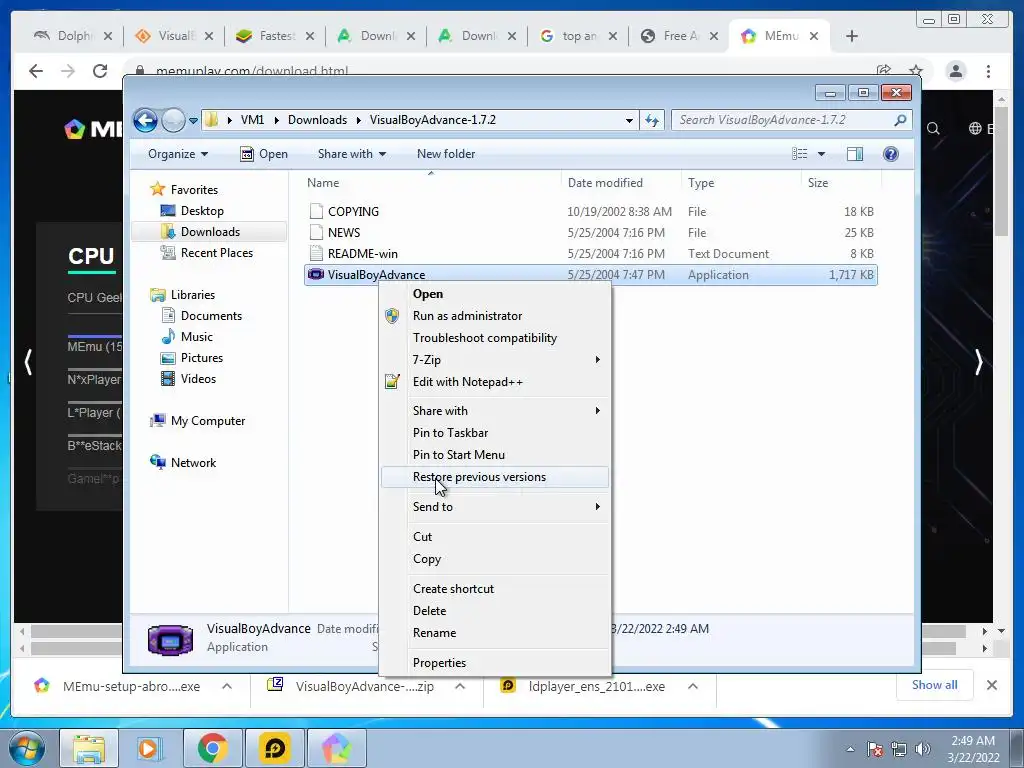Select the README-win text document
This screenshot has height=768, width=1024.
point(362,253)
